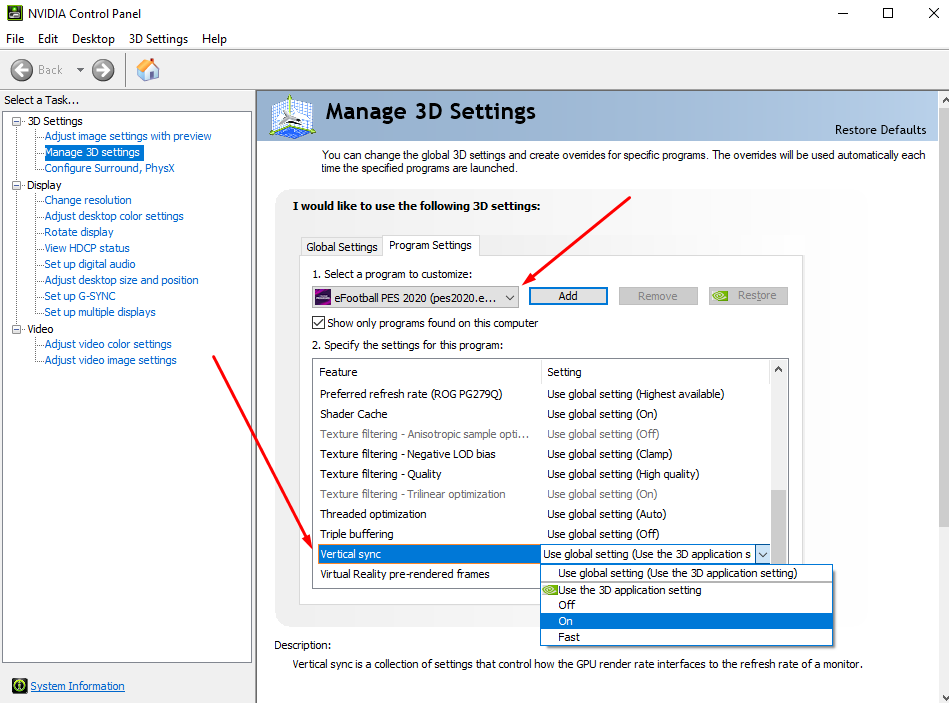This screenshot has height=703, width=949.
Task: Go to the Home icon in toolbar
Action: pyautogui.click(x=148, y=70)
